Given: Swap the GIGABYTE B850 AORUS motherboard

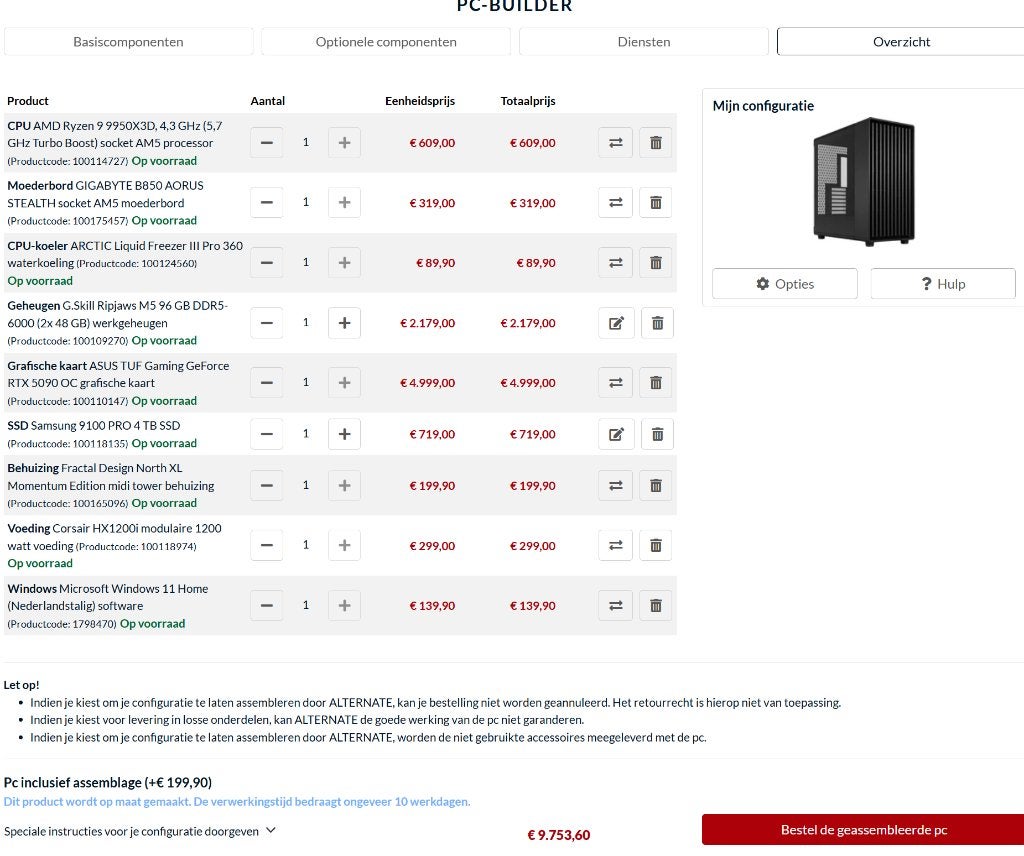Looking at the screenshot, I should (615, 202).
